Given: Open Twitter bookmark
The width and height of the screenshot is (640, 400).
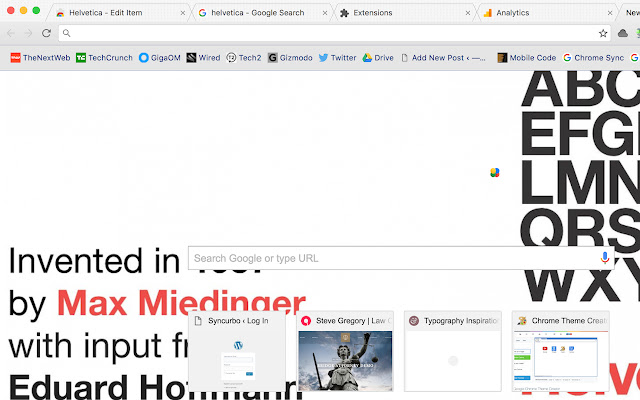Looking at the screenshot, I should [x=338, y=58].
